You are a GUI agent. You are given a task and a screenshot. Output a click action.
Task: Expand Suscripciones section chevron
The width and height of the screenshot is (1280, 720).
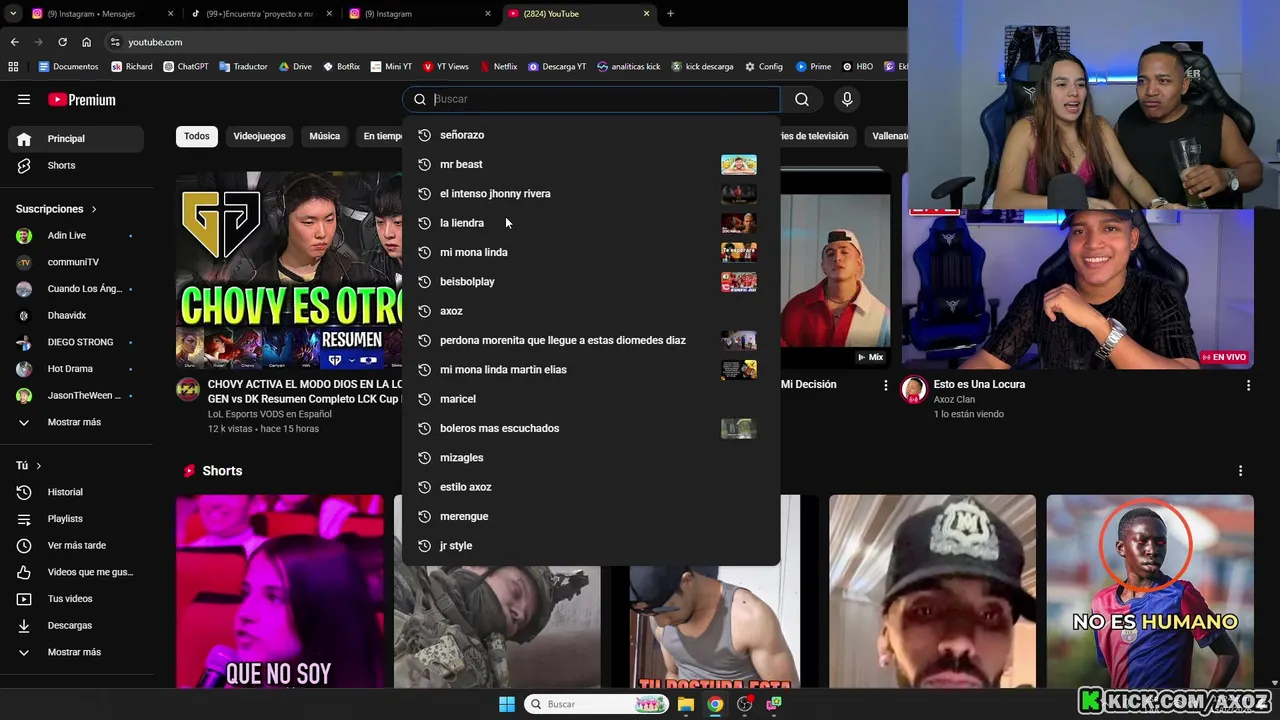point(94,209)
